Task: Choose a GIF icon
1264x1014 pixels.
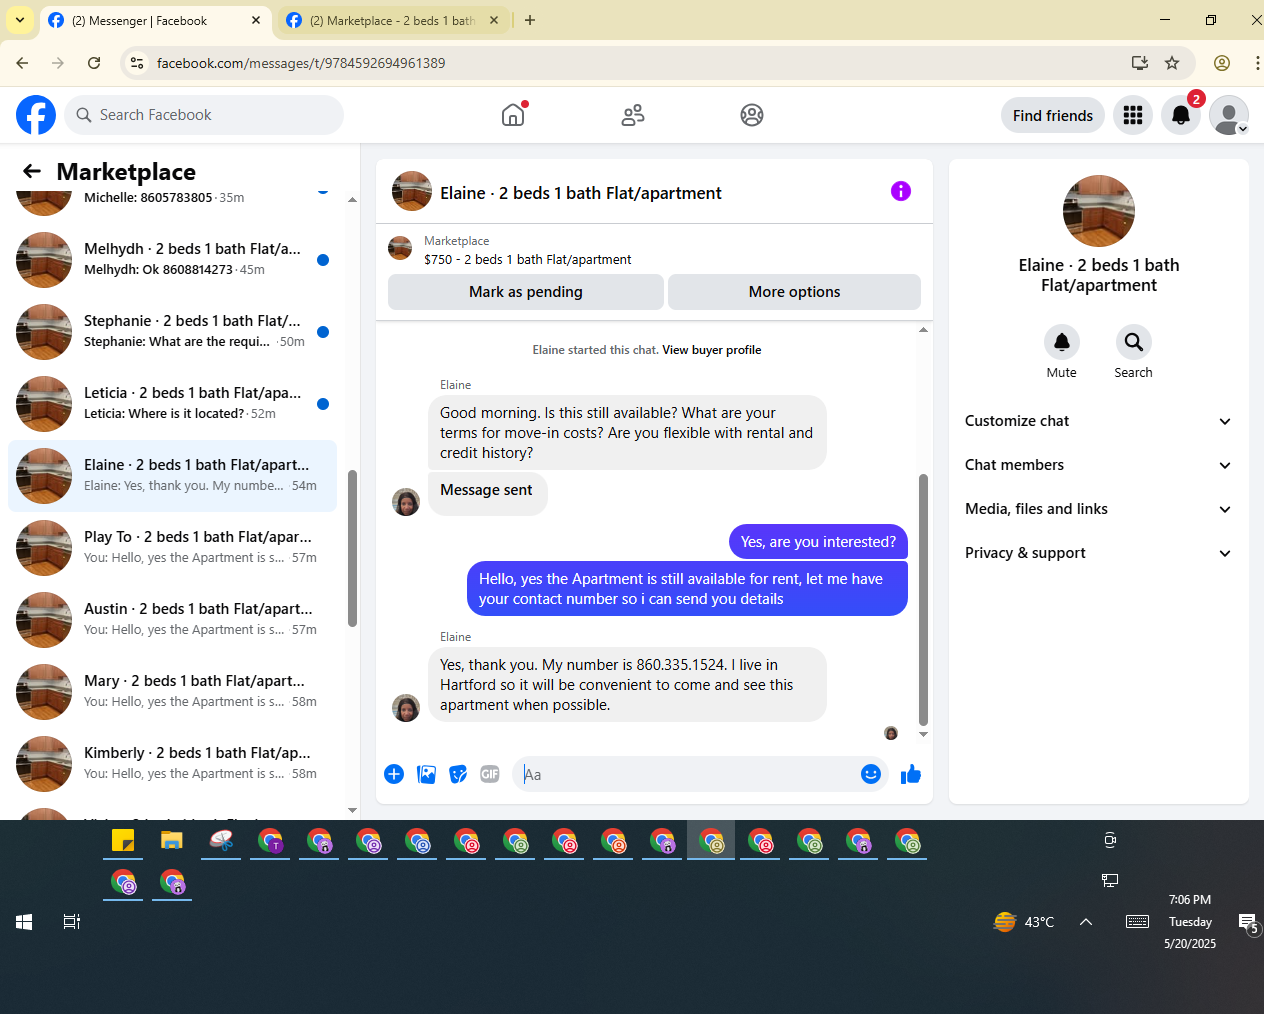Action: (x=490, y=774)
